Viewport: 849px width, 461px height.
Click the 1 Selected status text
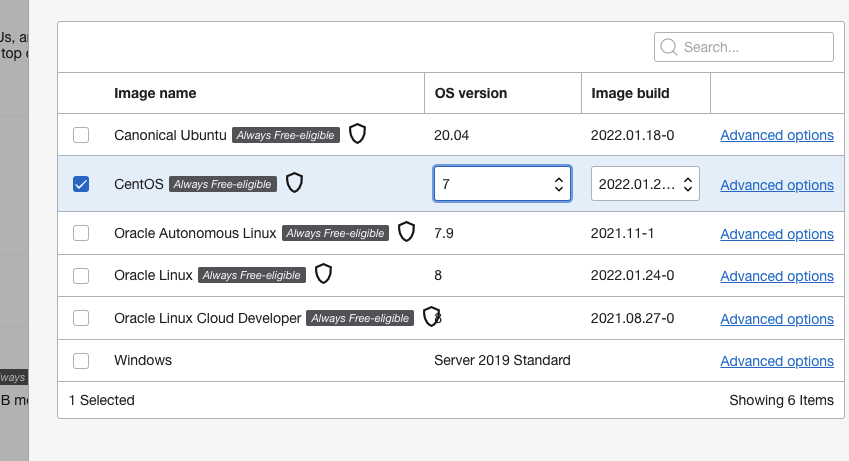coord(102,400)
